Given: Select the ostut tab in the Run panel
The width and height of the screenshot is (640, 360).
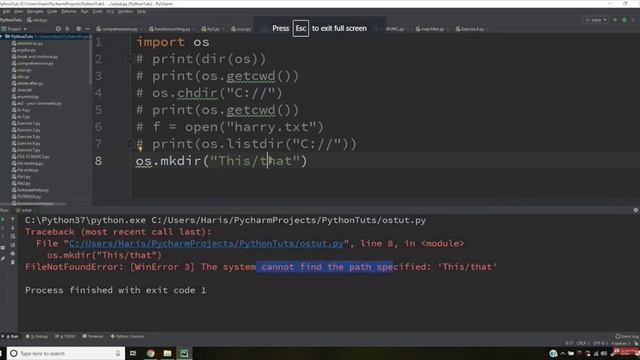Looking at the screenshot, I should tap(24, 210).
